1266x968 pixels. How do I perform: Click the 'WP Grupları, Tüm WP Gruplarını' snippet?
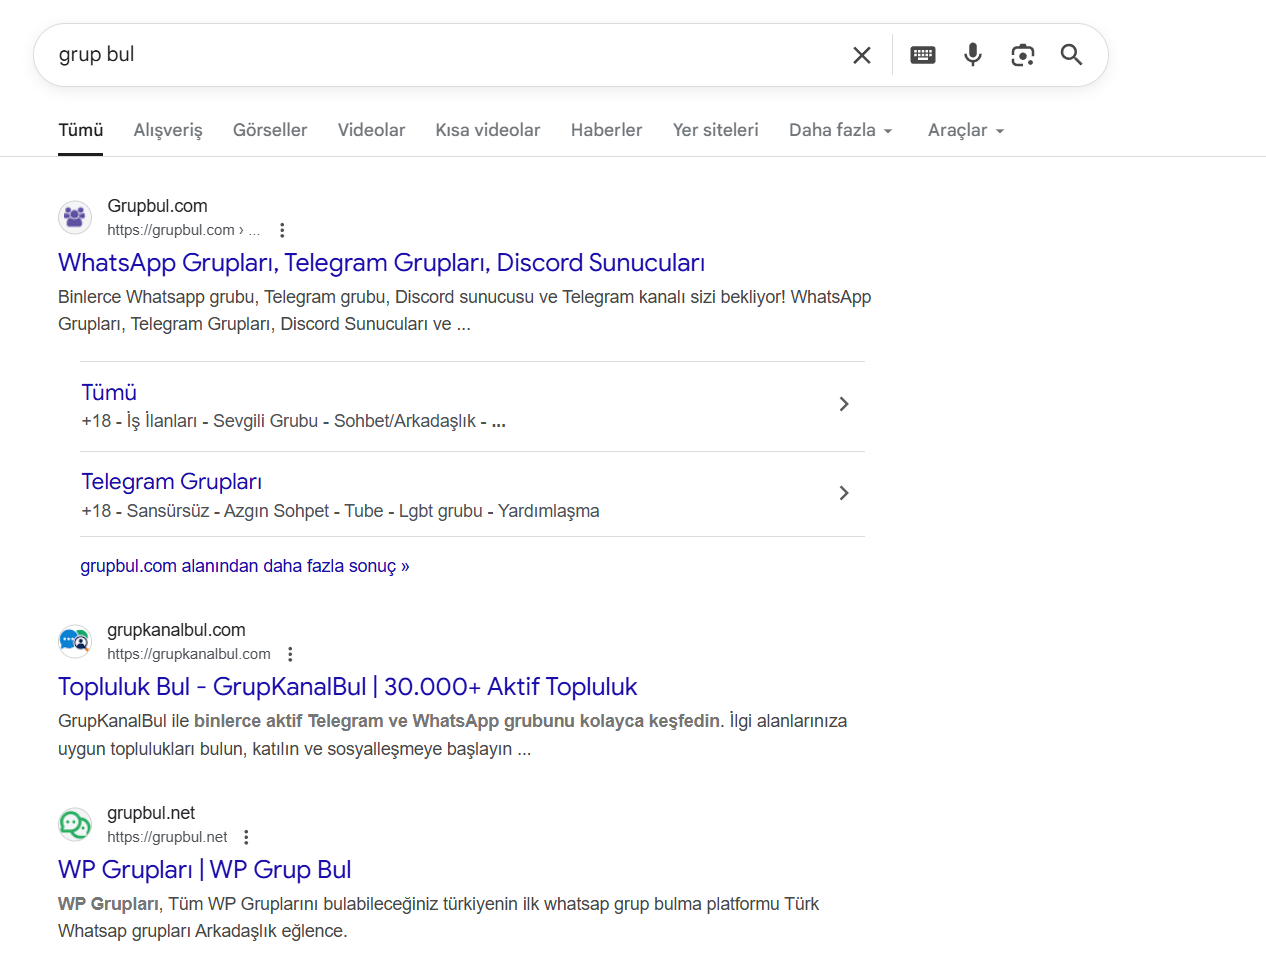pos(438,917)
